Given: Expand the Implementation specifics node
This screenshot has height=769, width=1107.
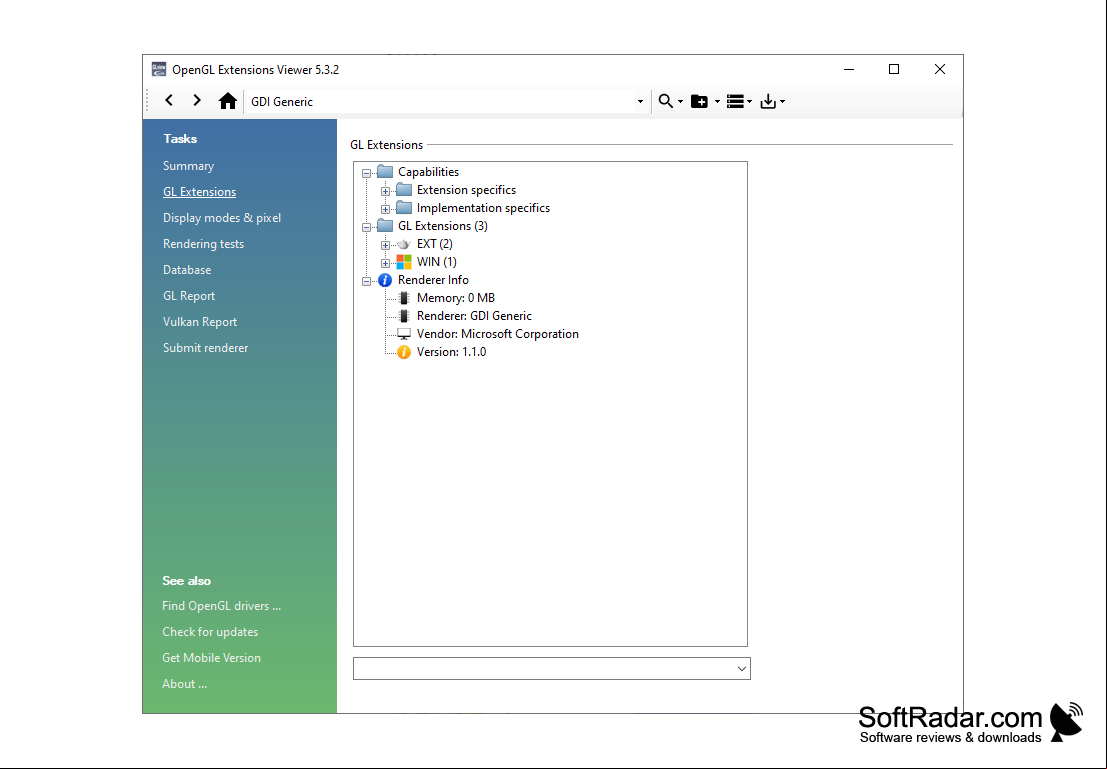Looking at the screenshot, I should 385,209.
